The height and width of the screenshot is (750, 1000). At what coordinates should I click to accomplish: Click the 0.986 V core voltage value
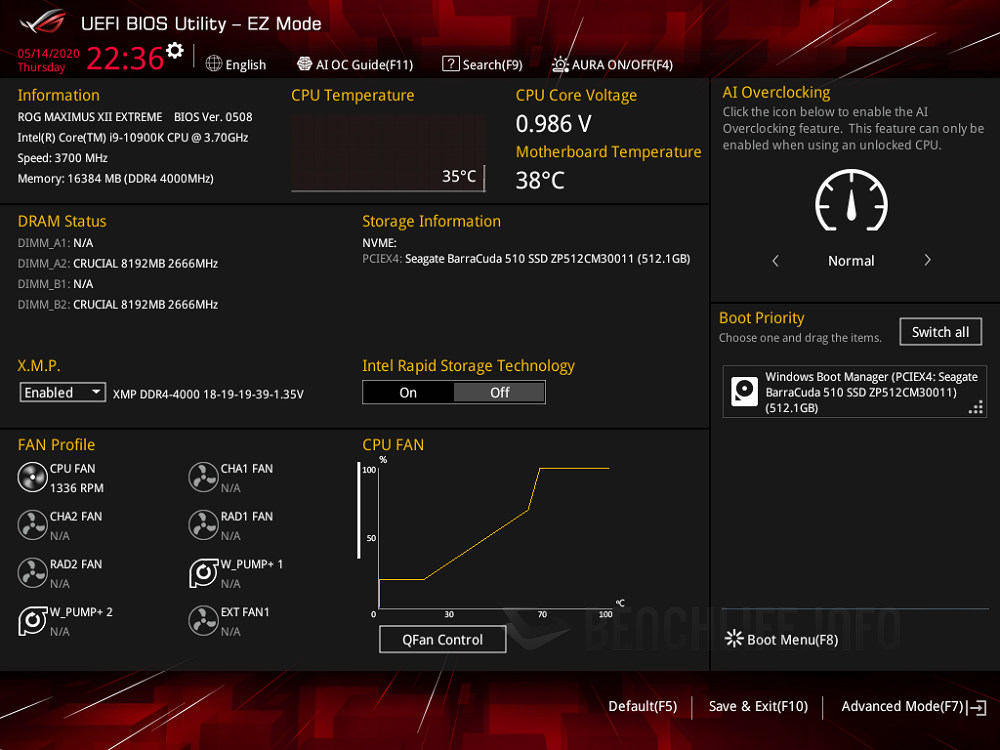(x=554, y=124)
